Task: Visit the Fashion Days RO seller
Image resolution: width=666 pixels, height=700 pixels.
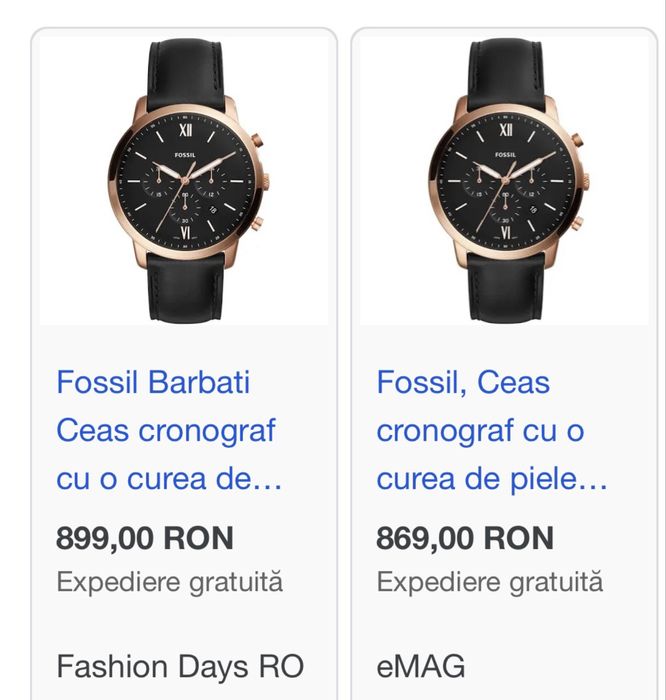Action: click(x=180, y=665)
